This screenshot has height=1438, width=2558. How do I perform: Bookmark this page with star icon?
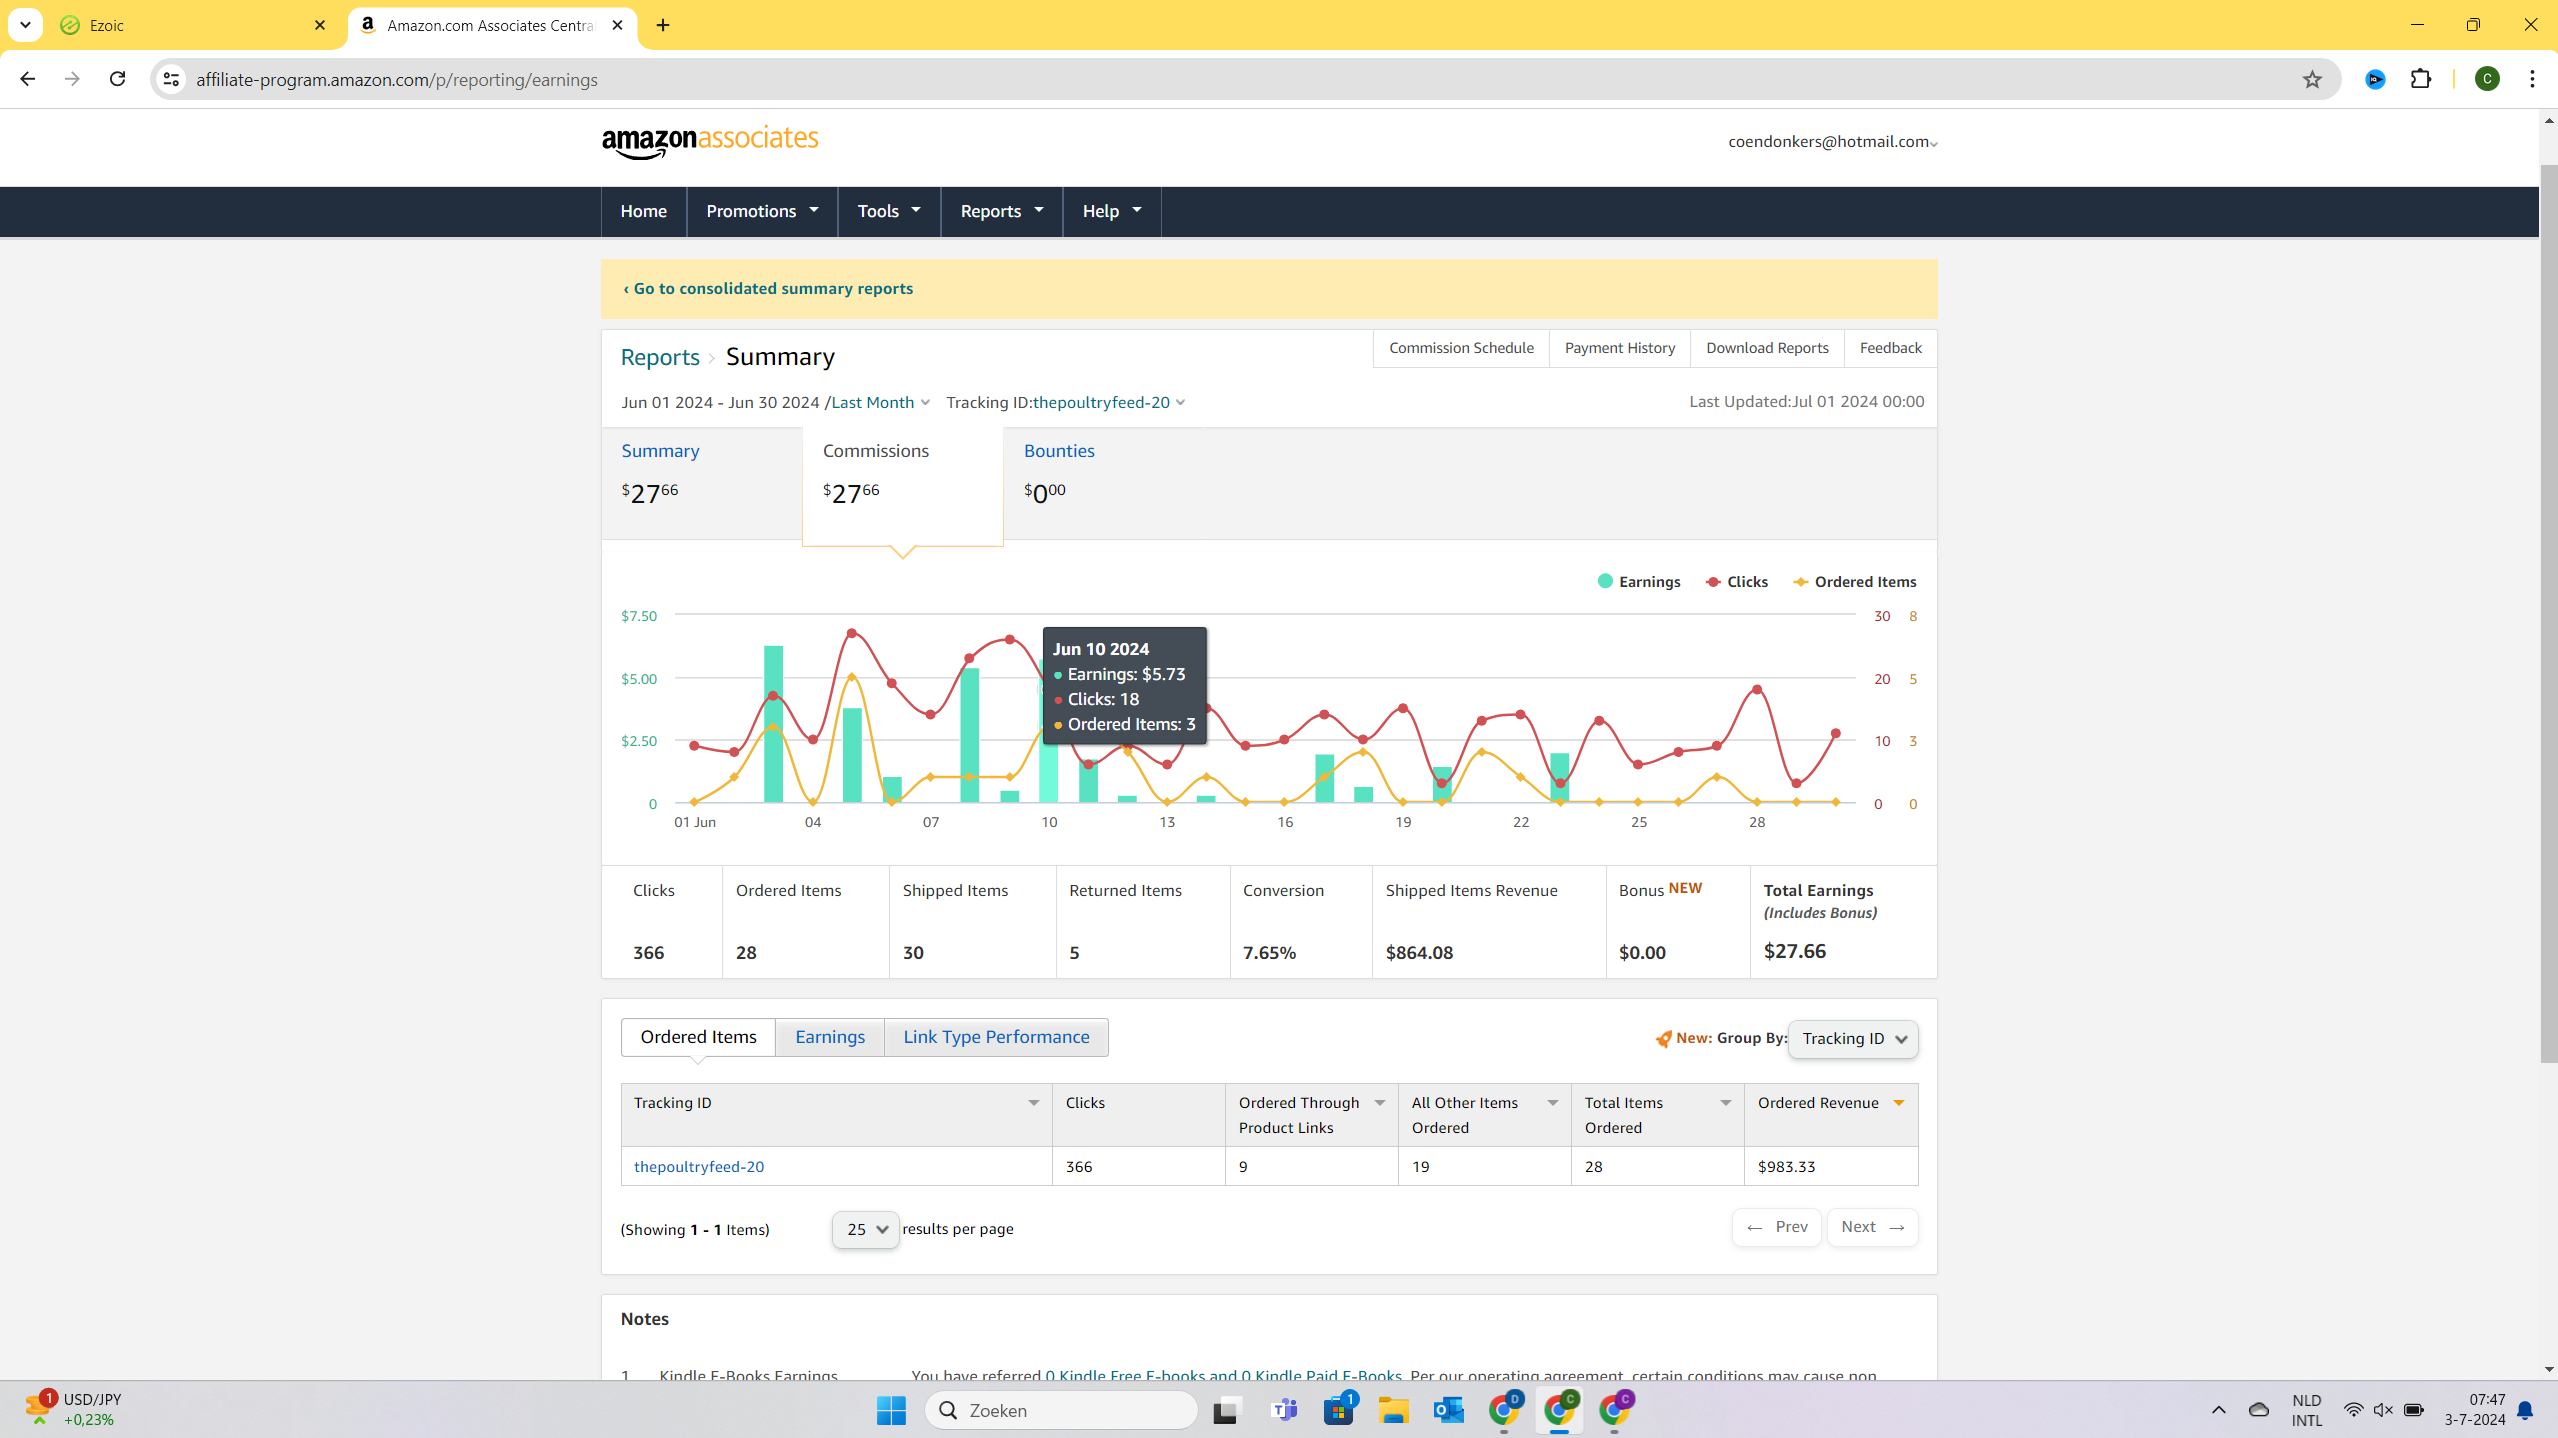2311,79
